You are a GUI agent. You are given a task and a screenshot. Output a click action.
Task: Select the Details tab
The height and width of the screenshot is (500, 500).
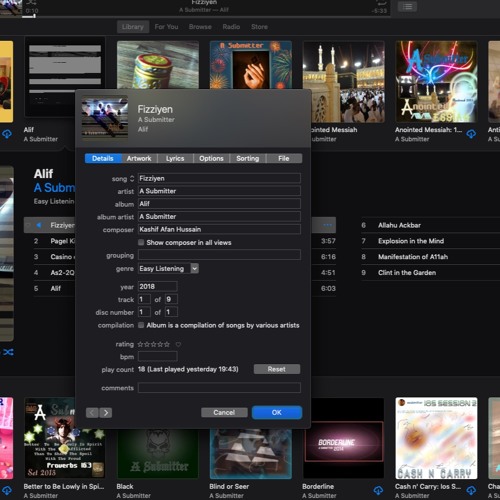coord(103,158)
